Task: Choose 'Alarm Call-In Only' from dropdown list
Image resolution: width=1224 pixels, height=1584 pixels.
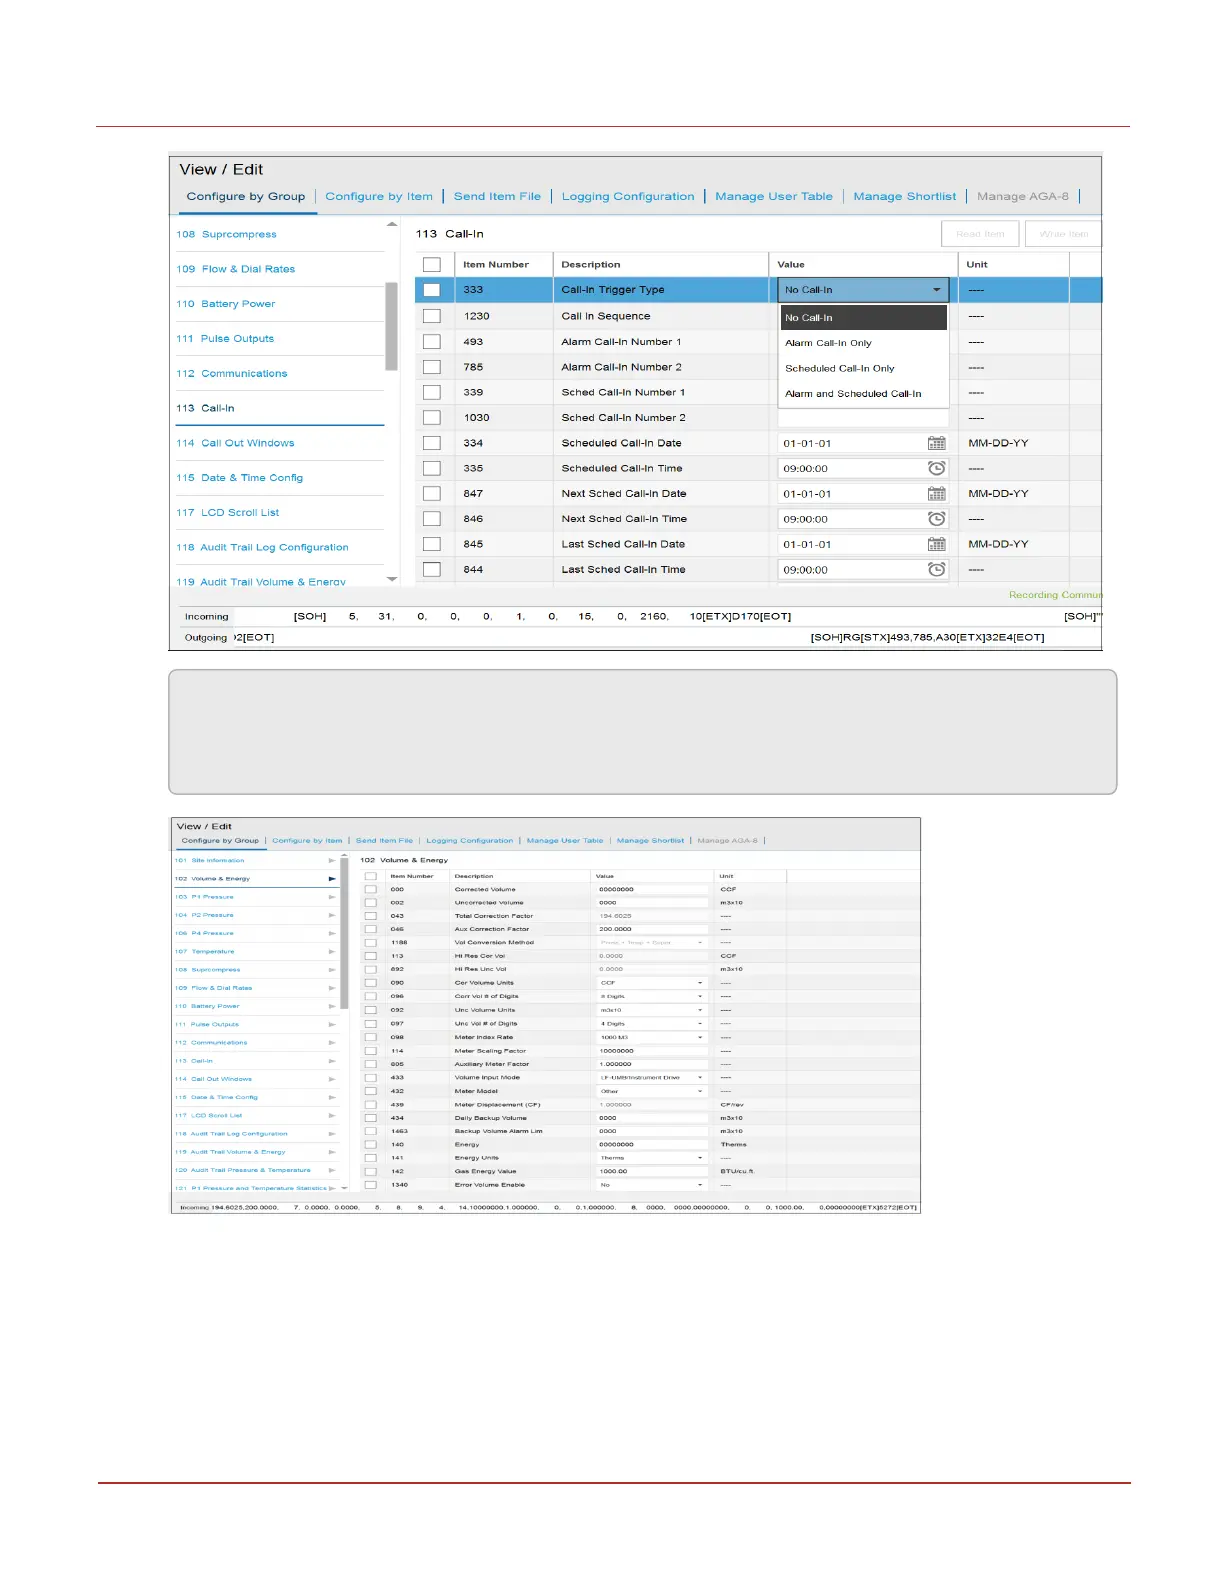Action: tap(864, 343)
